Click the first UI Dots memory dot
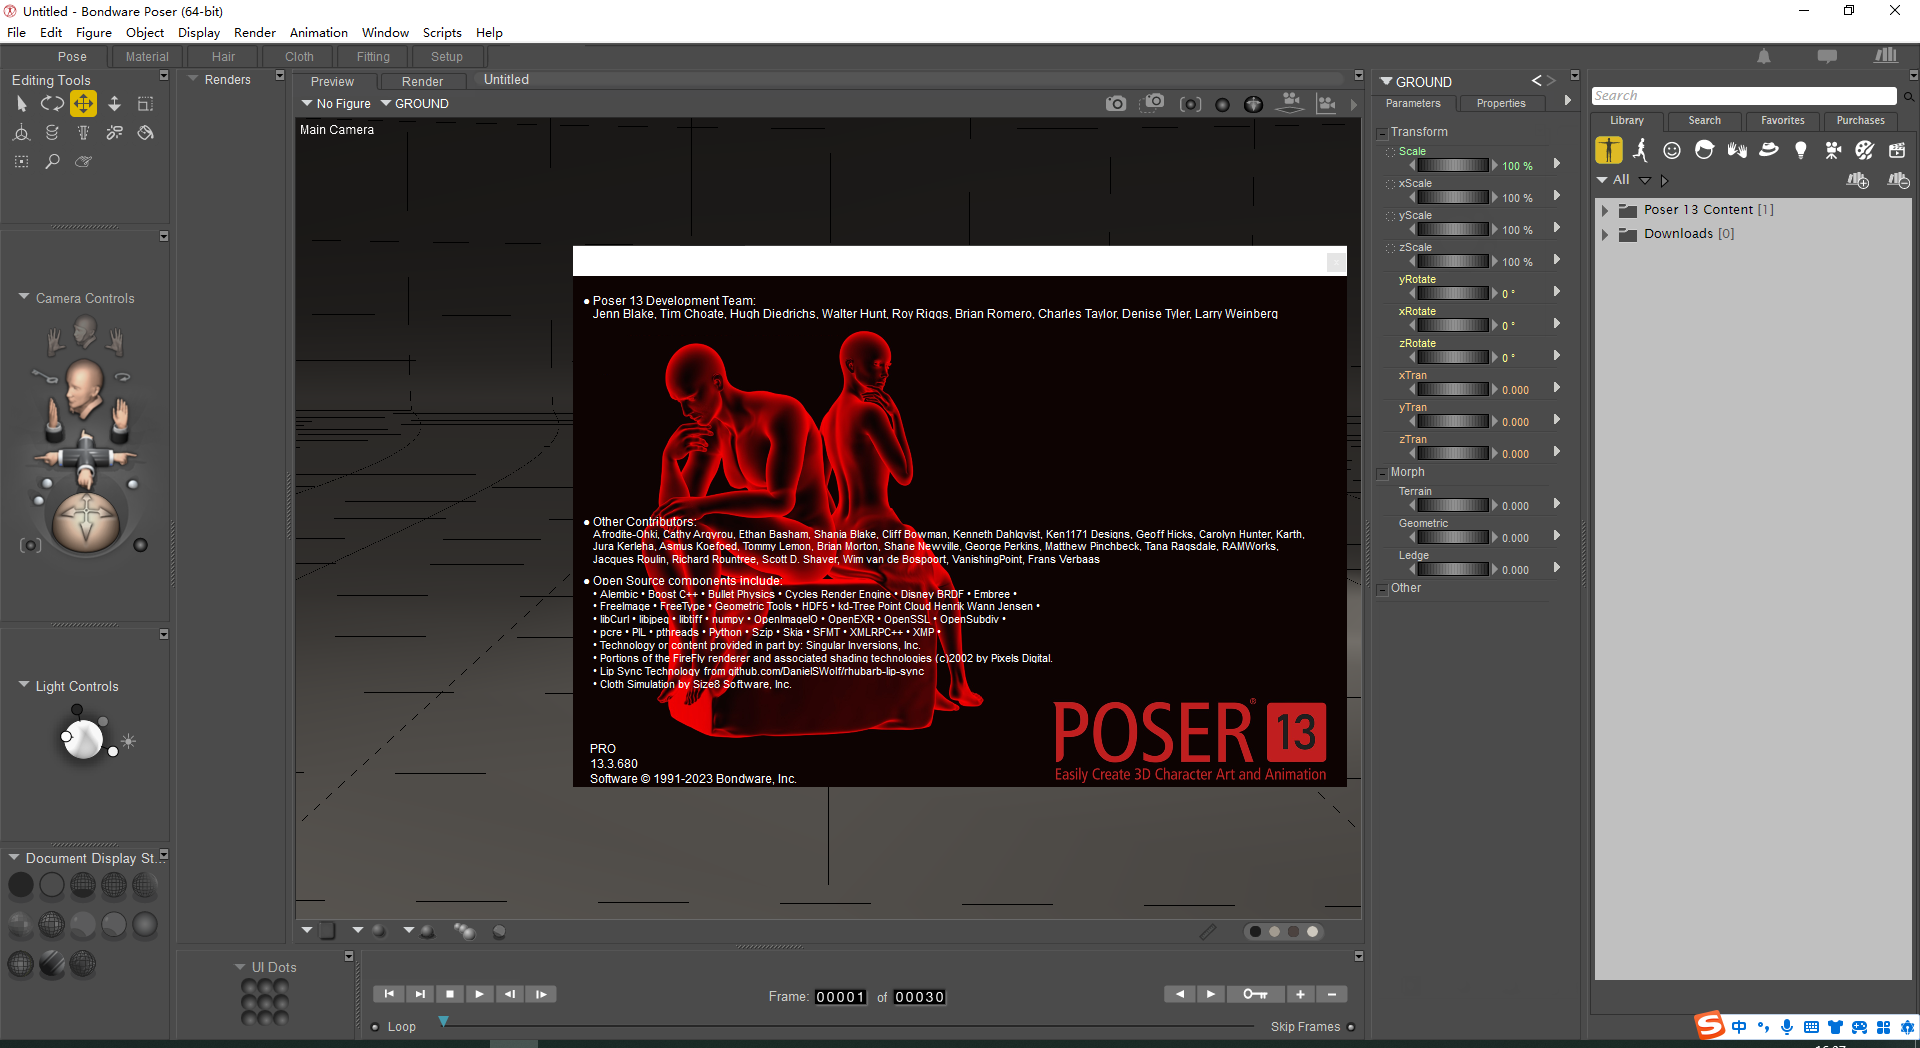The image size is (1920, 1048). click(249, 987)
